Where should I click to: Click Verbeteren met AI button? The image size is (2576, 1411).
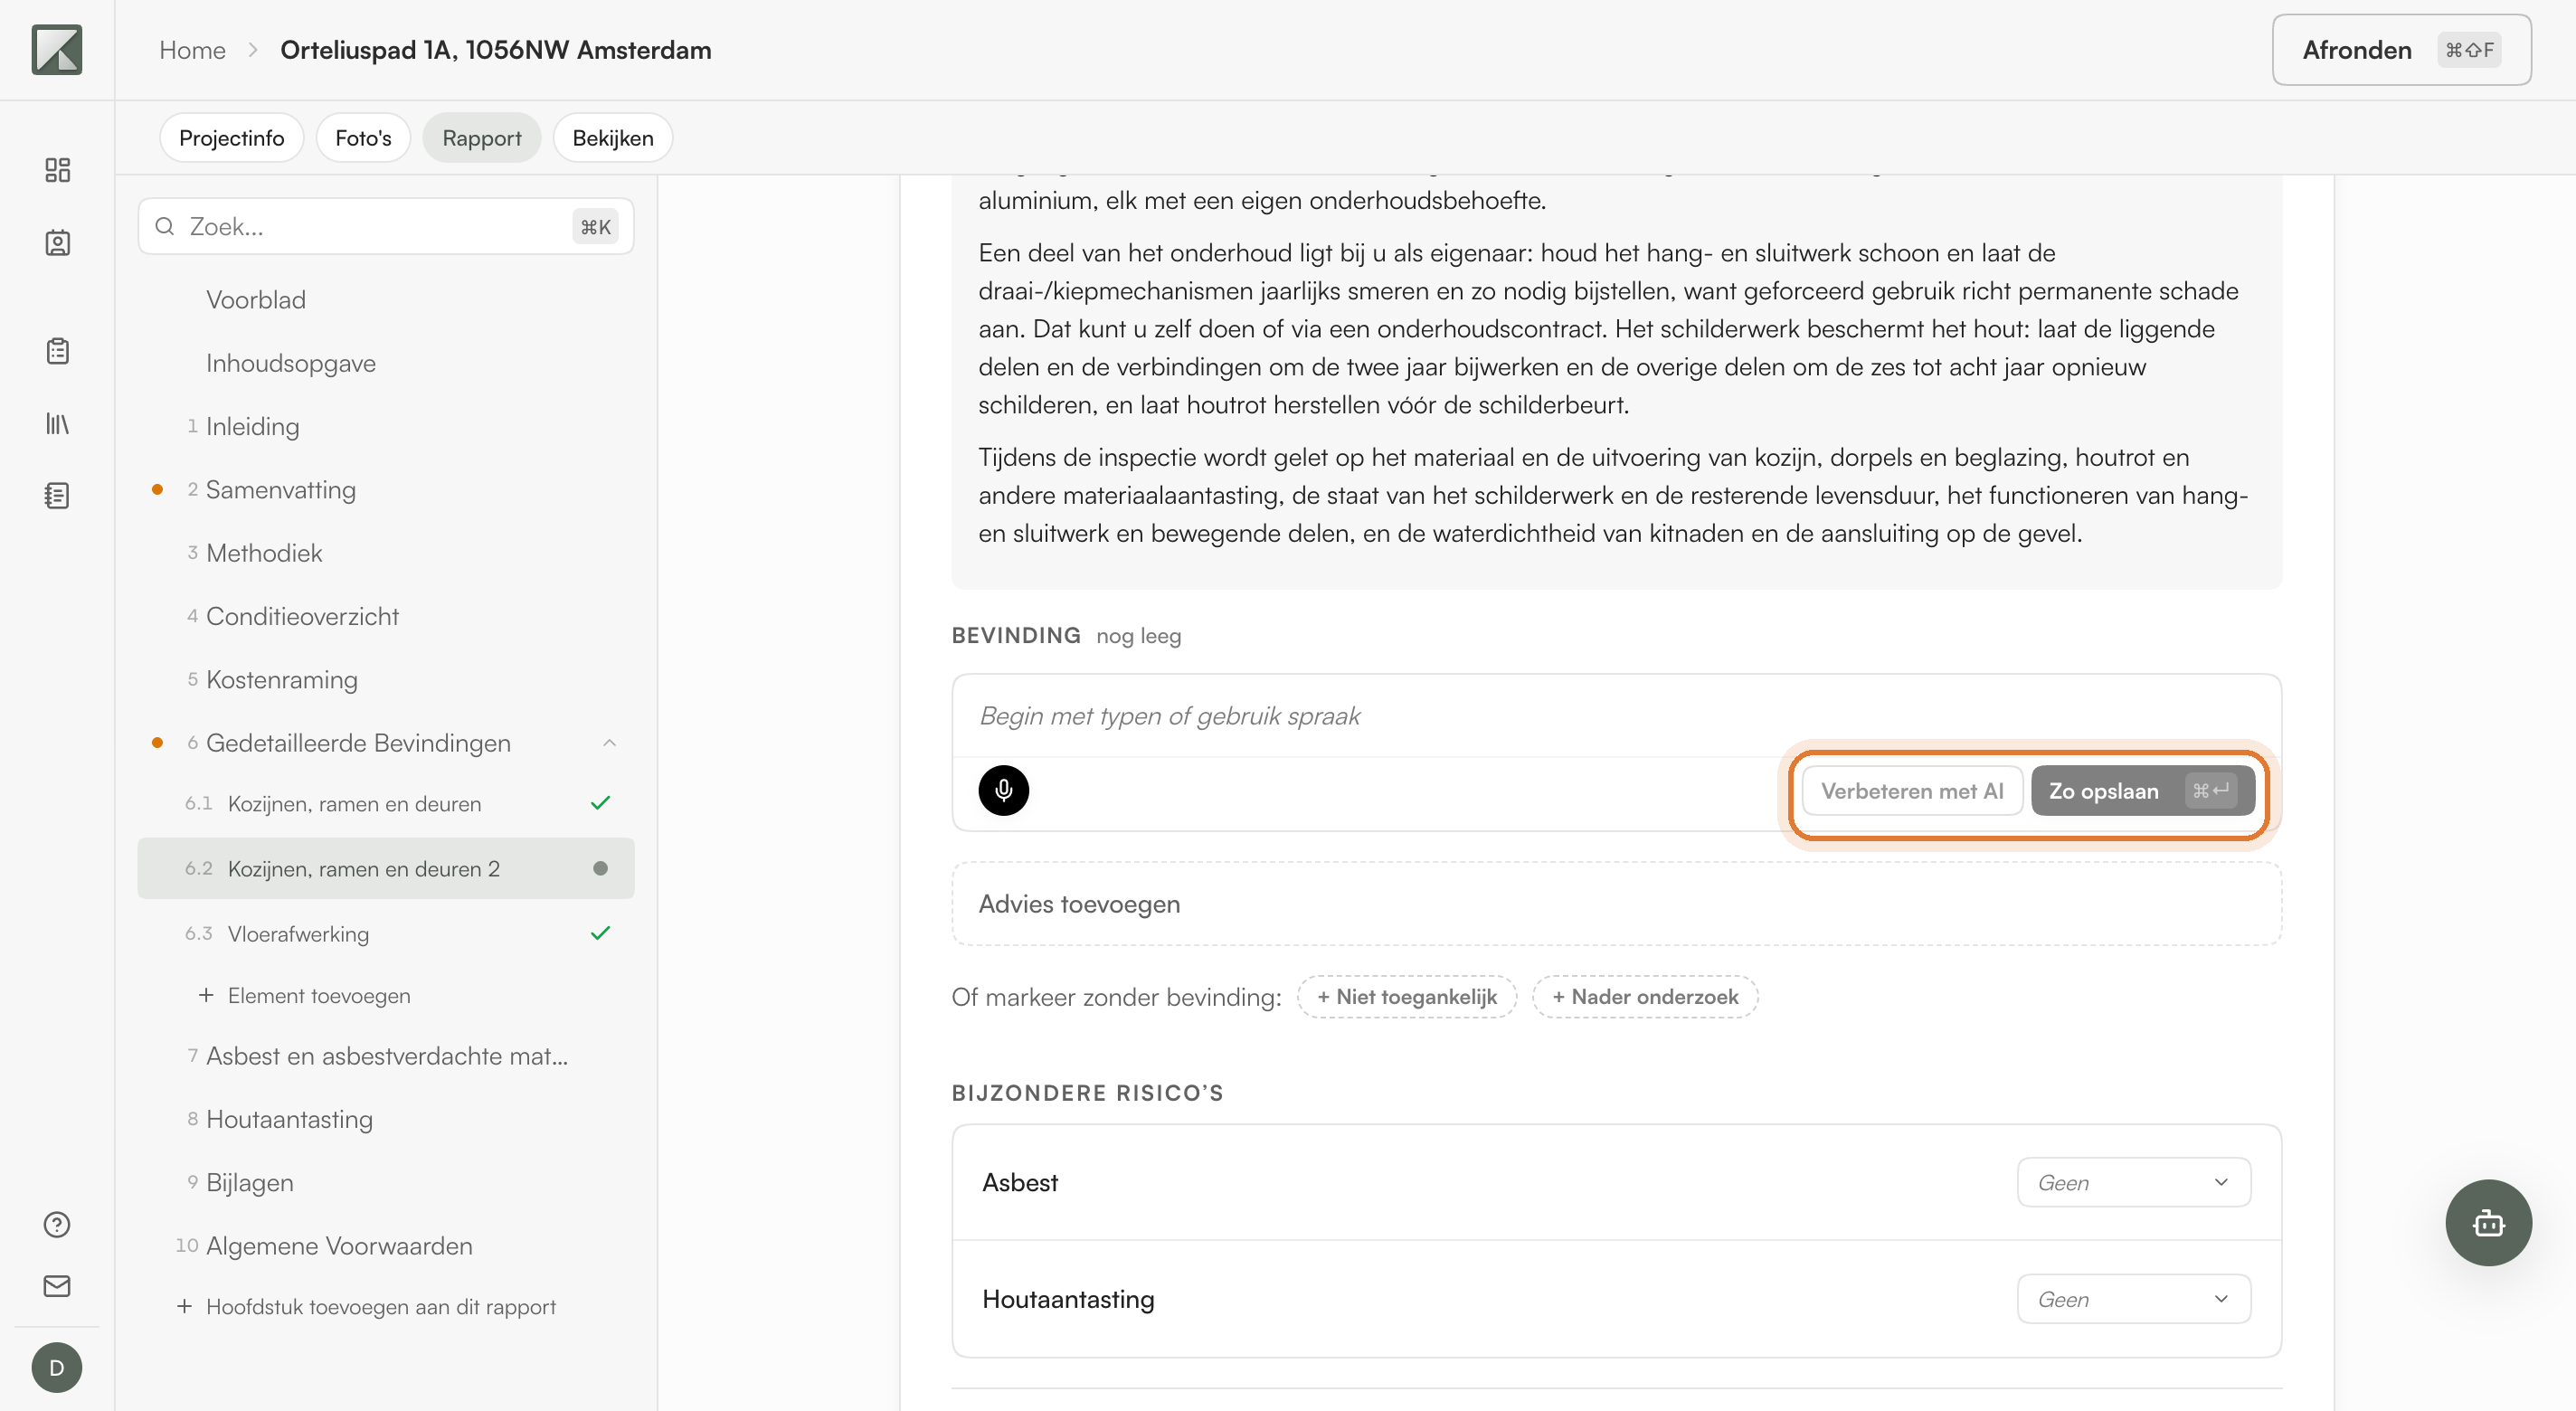[1912, 791]
